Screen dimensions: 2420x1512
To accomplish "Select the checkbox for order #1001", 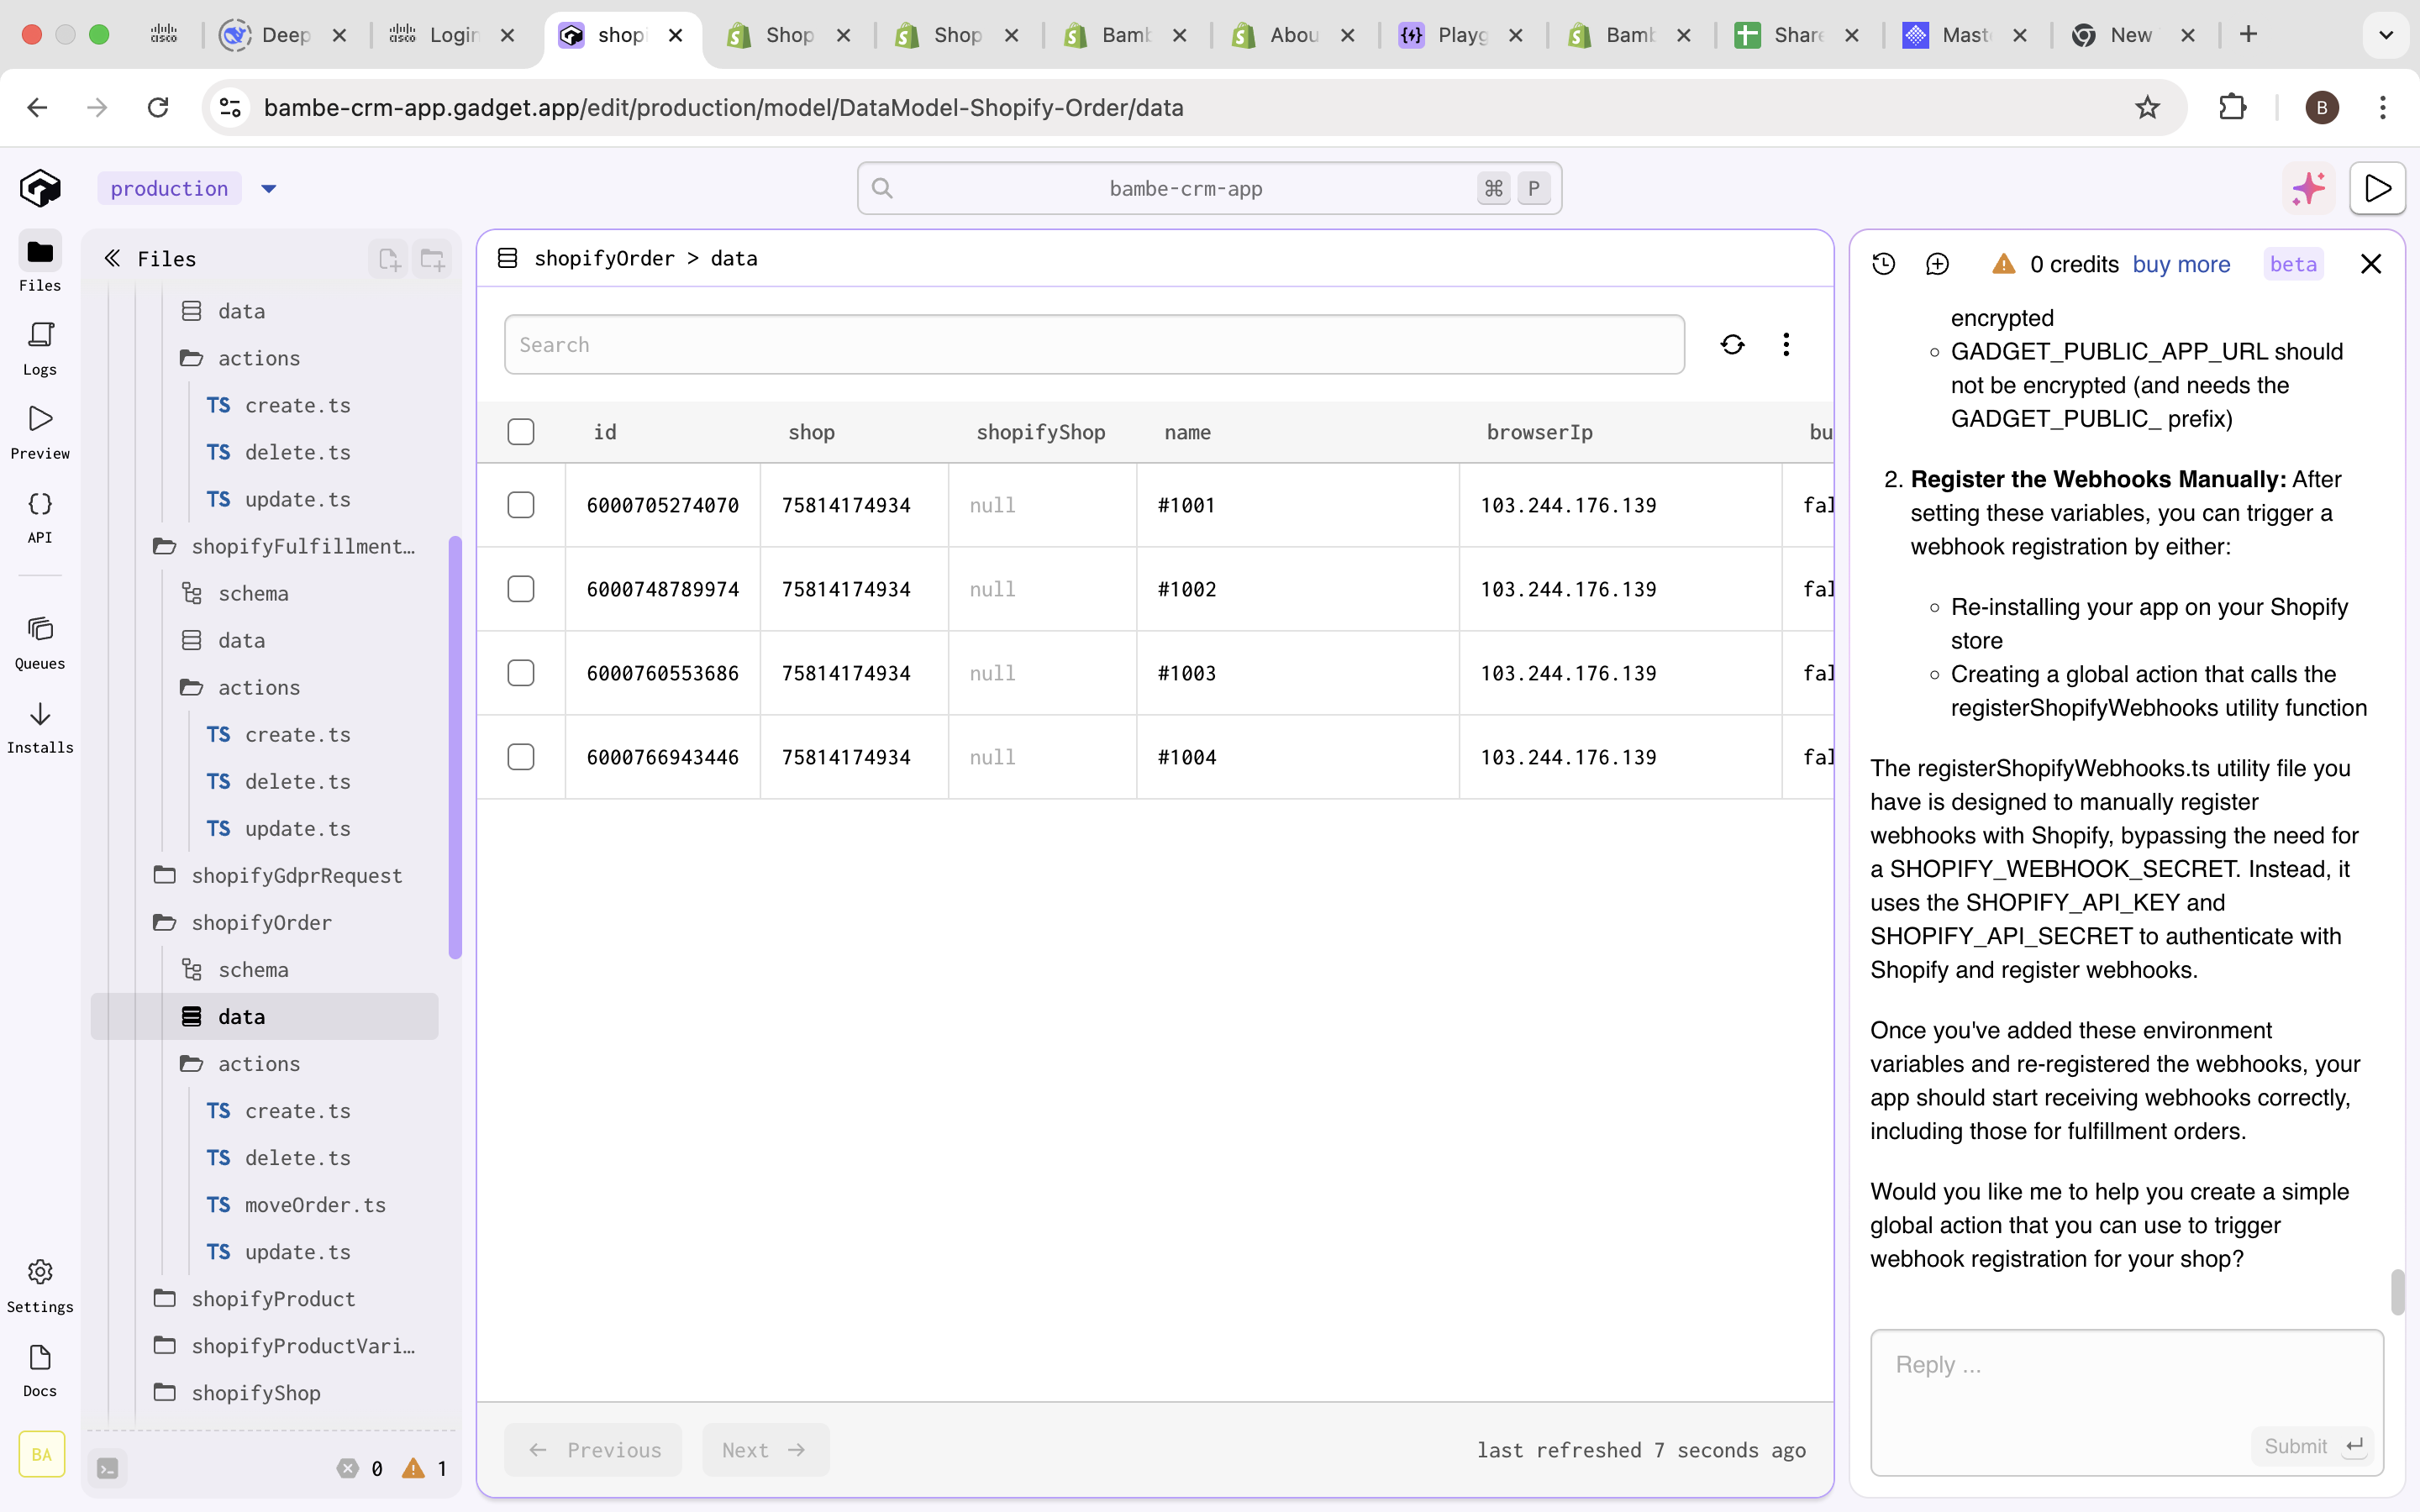I will pos(521,505).
